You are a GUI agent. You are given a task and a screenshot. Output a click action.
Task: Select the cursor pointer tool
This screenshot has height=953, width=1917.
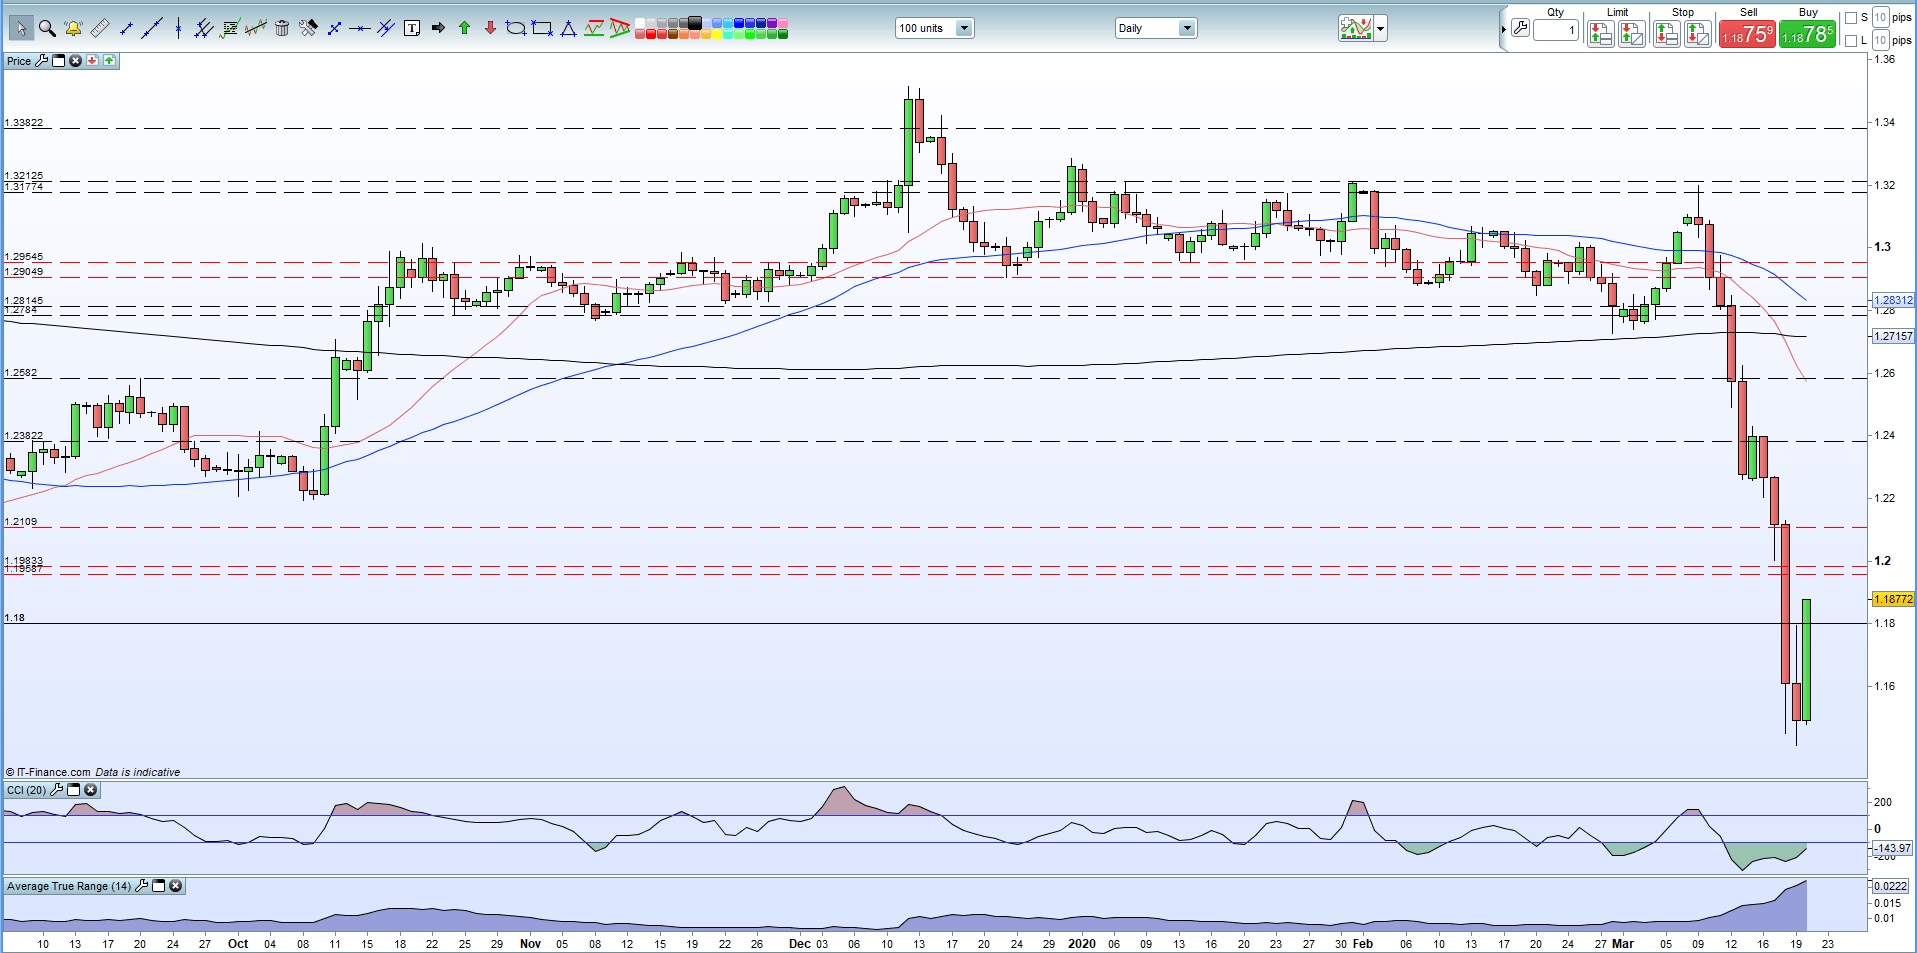pyautogui.click(x=21, y=28)
